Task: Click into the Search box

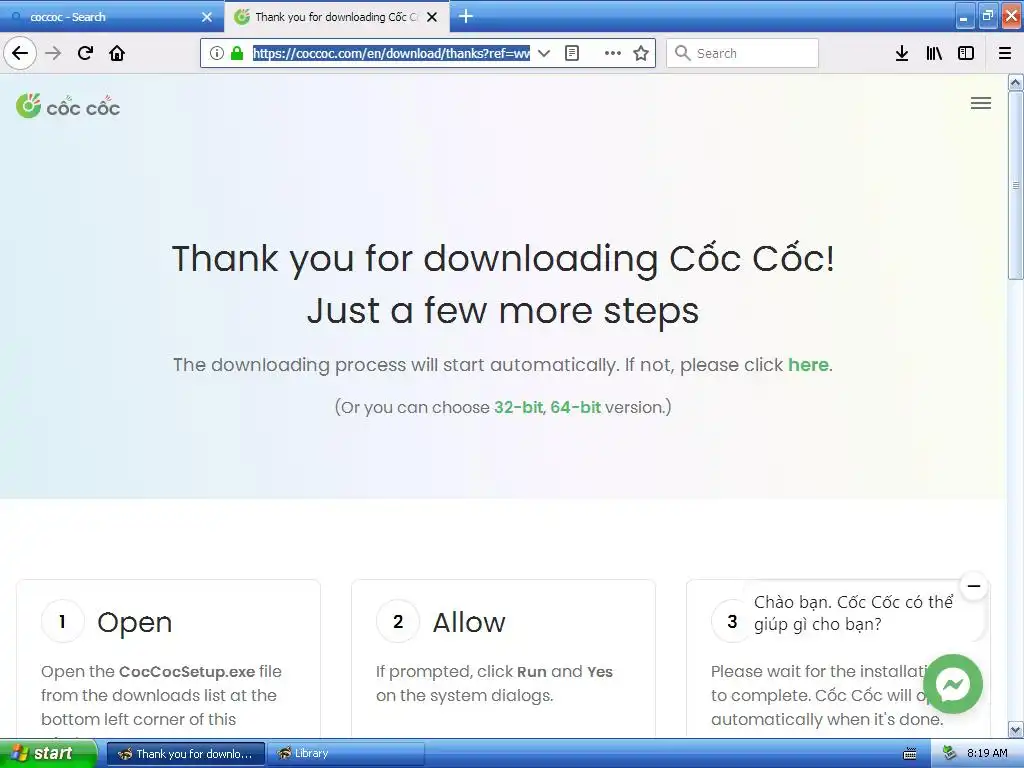Action: 742,53
